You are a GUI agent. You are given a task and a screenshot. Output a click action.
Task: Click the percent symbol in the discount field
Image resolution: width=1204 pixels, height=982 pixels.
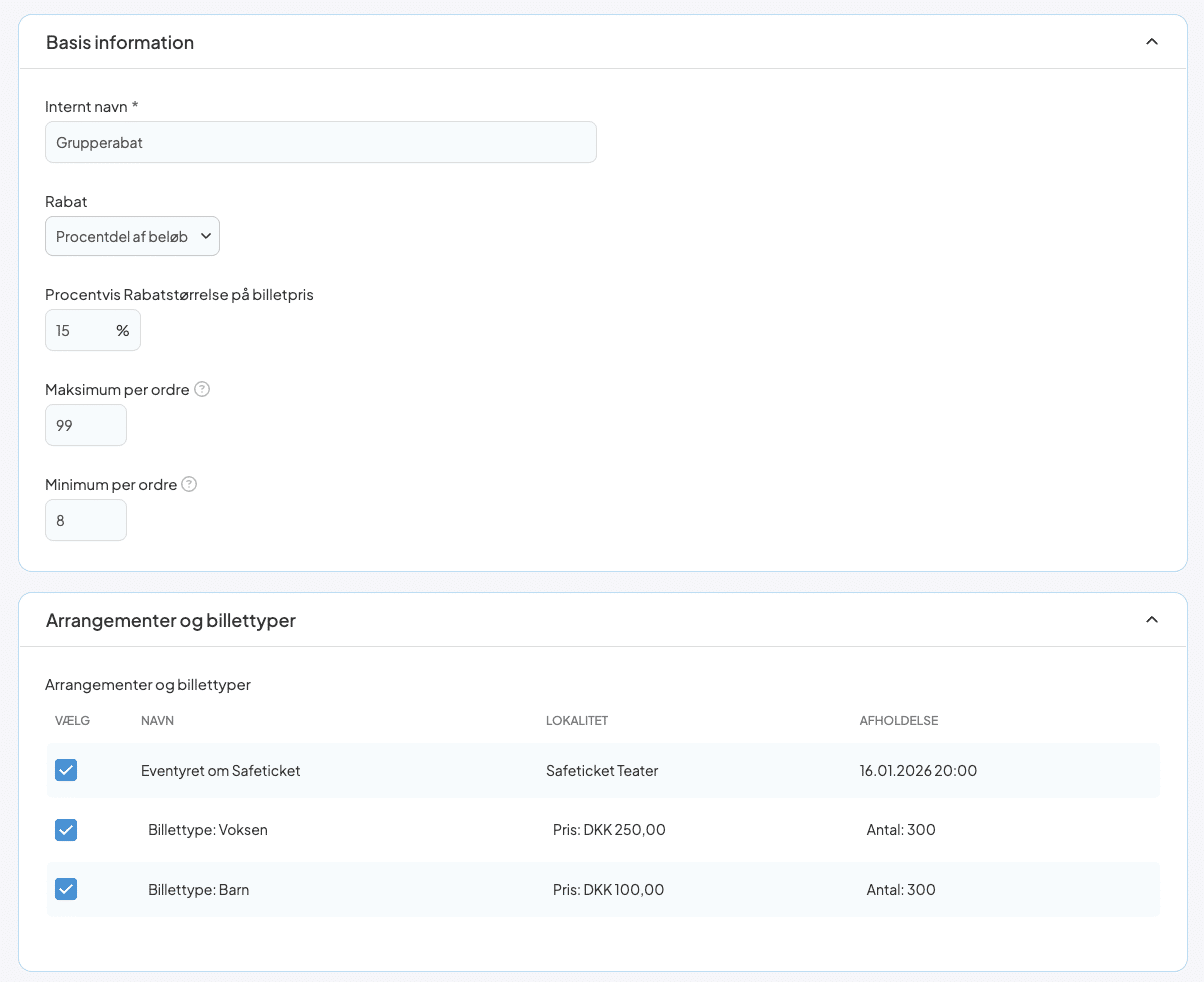pyautogui.click(x=122, y=330)
